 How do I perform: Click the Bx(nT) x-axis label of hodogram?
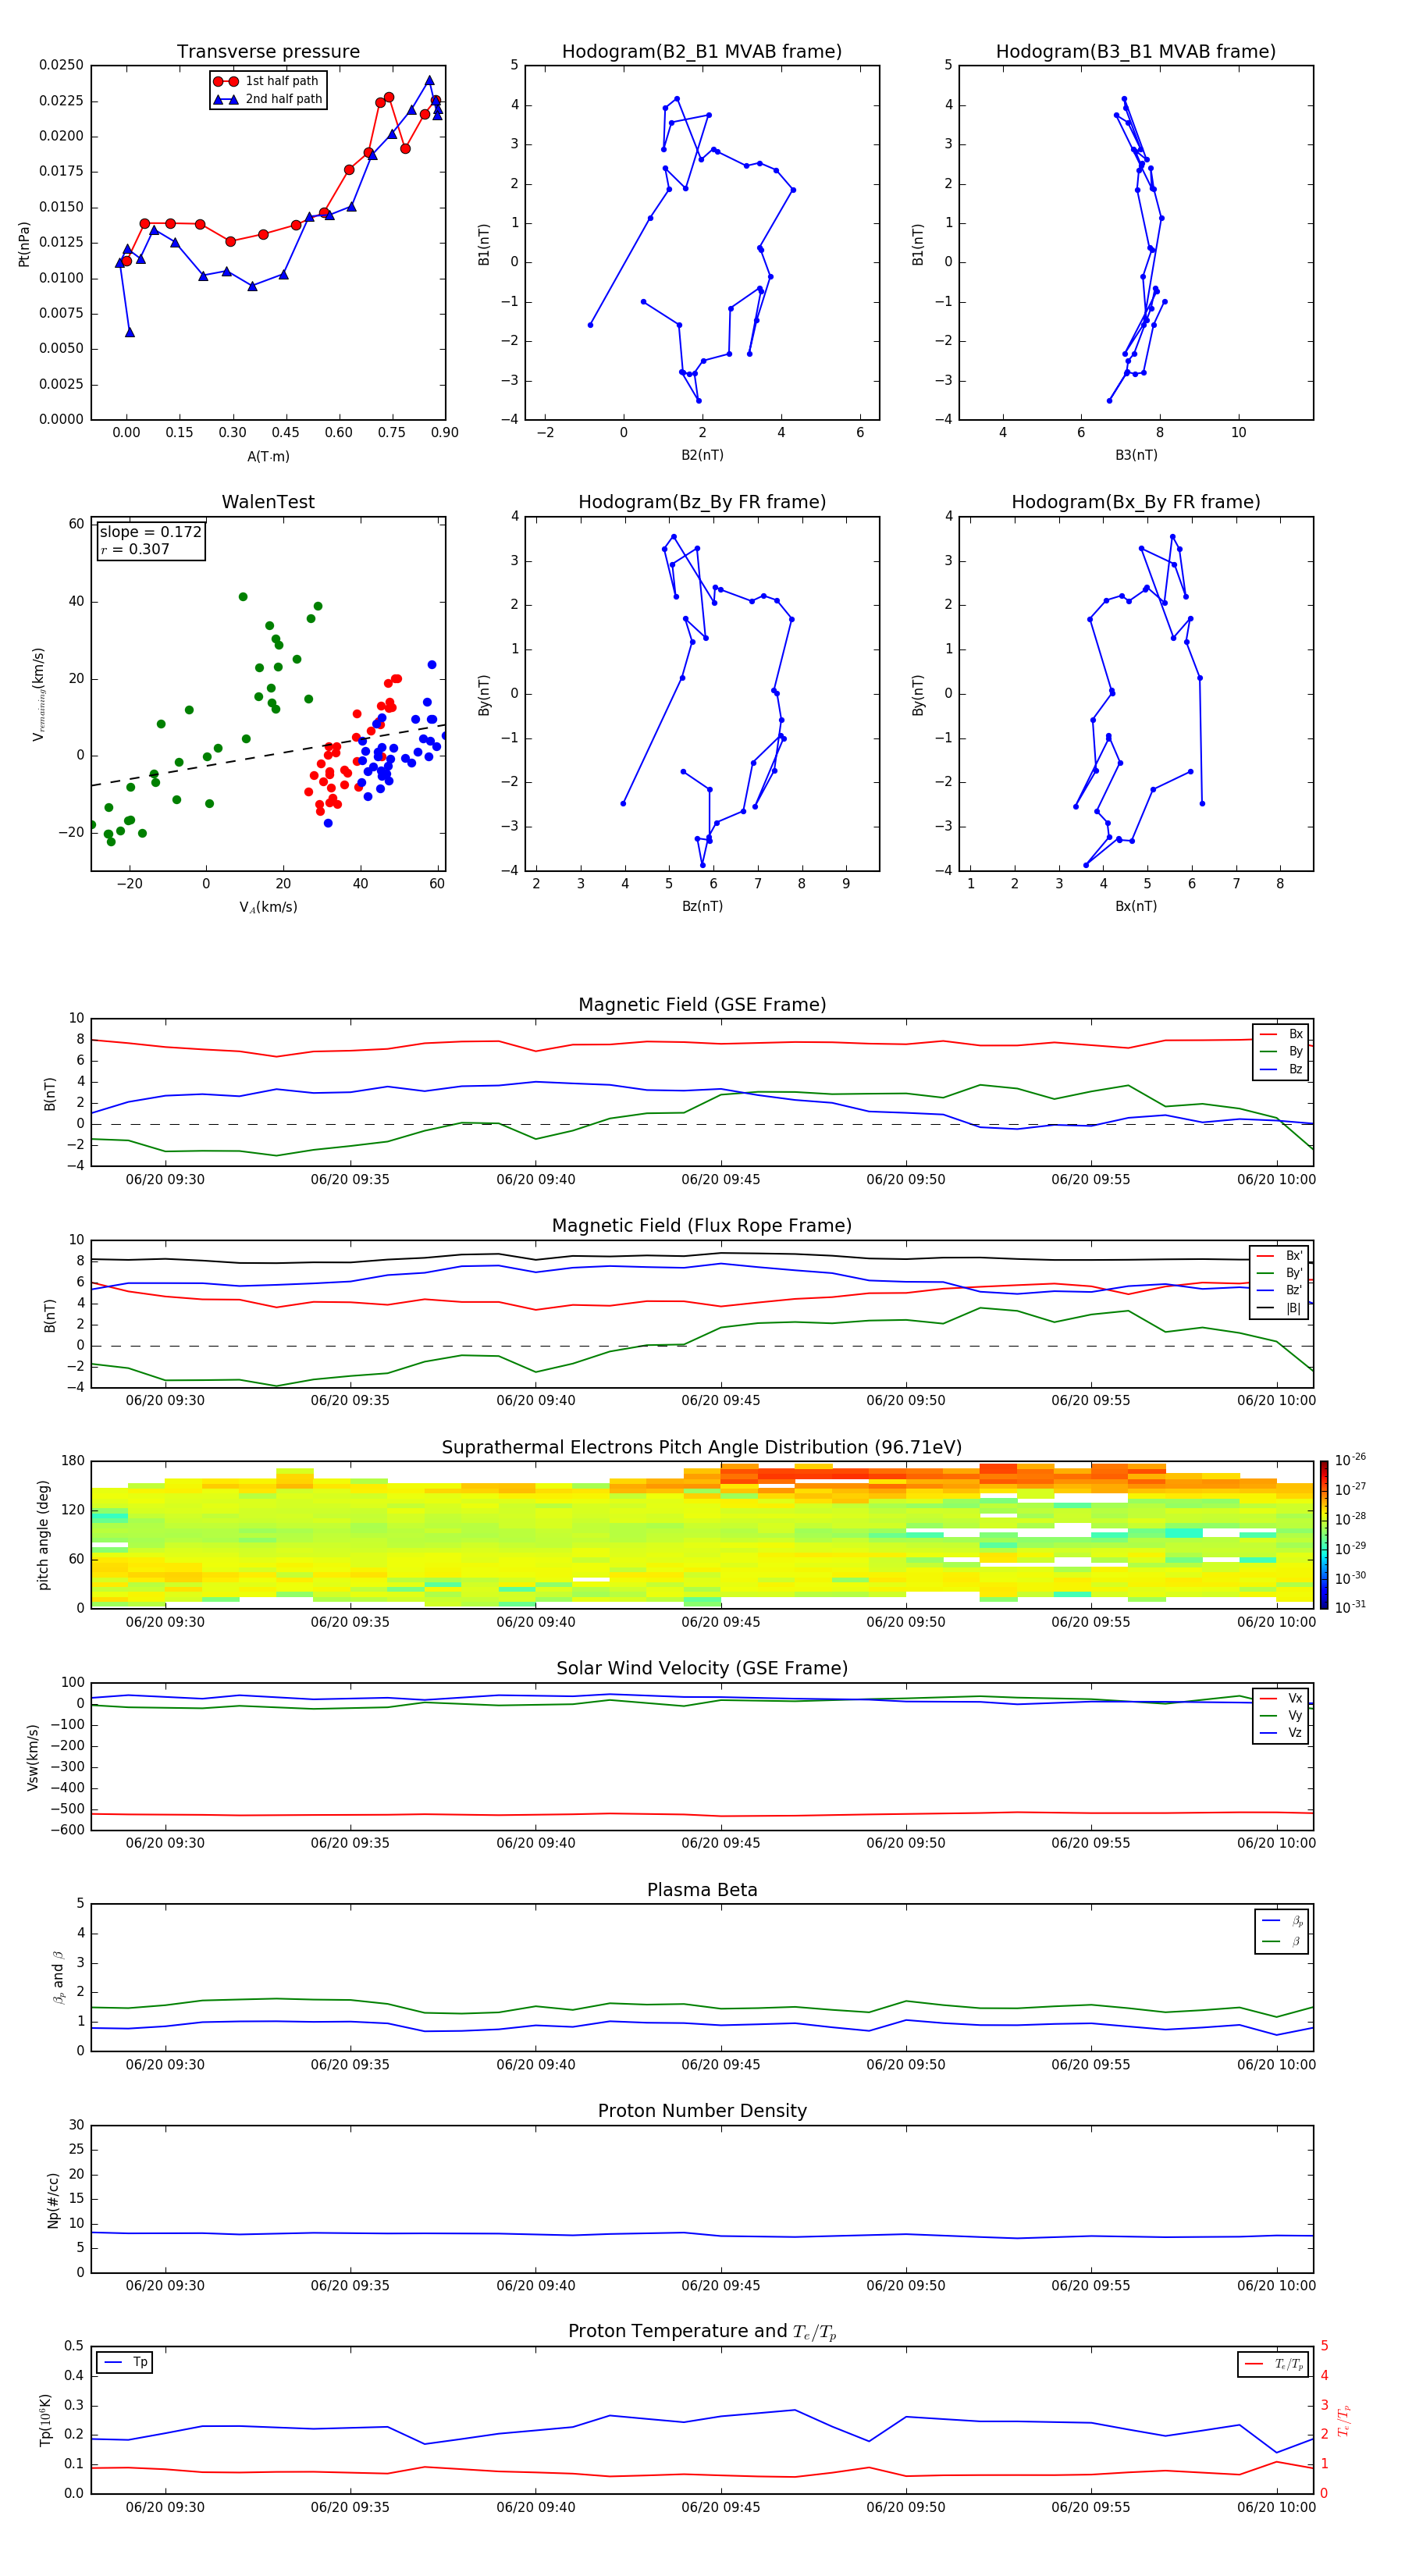click(x=1136, y=906)
